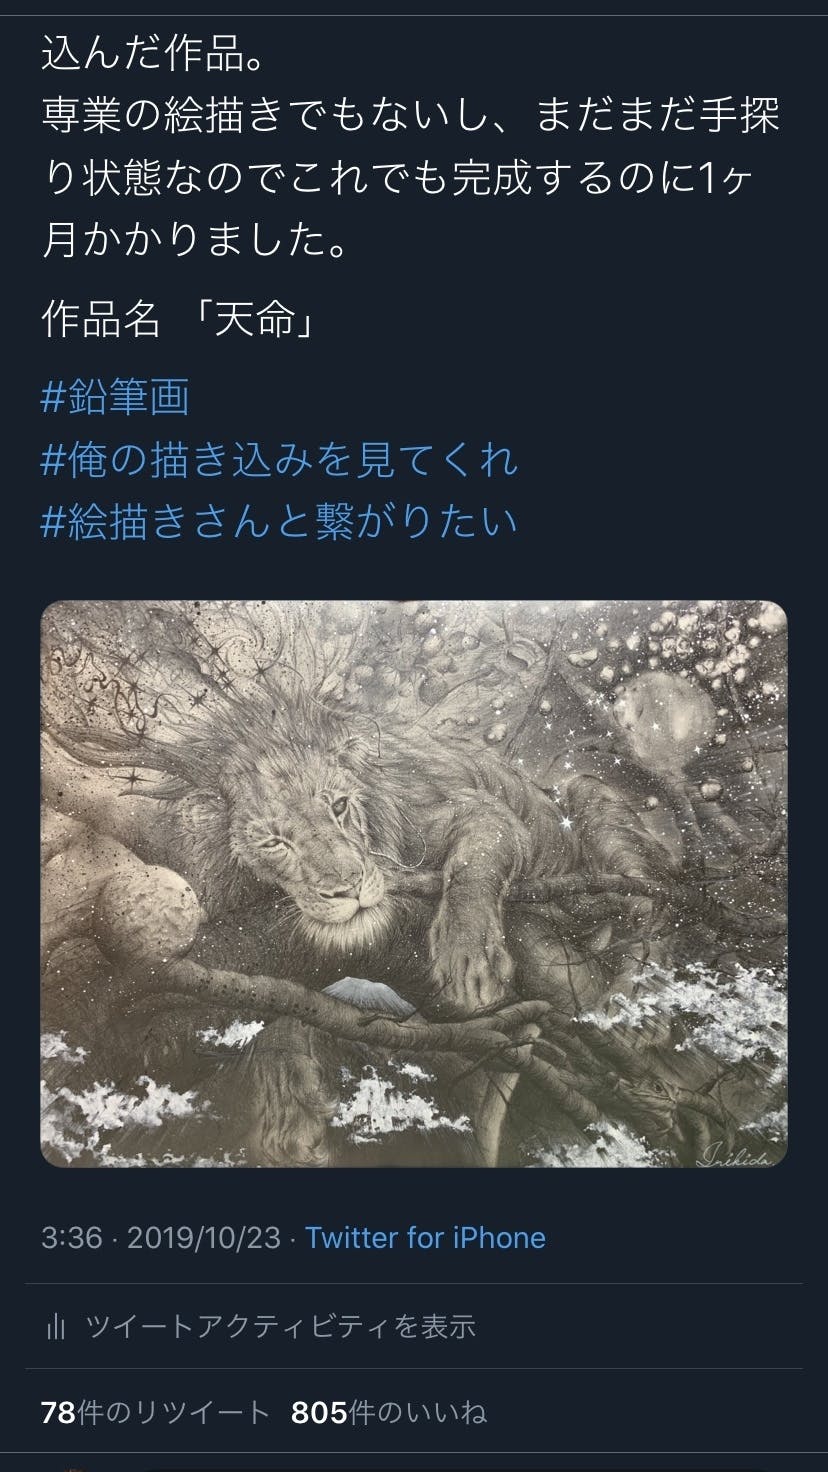Open the #絵描きさんと繋がりたい hashtag
This screenshot has width=828, height=1472.
click(x=280, y=521)
